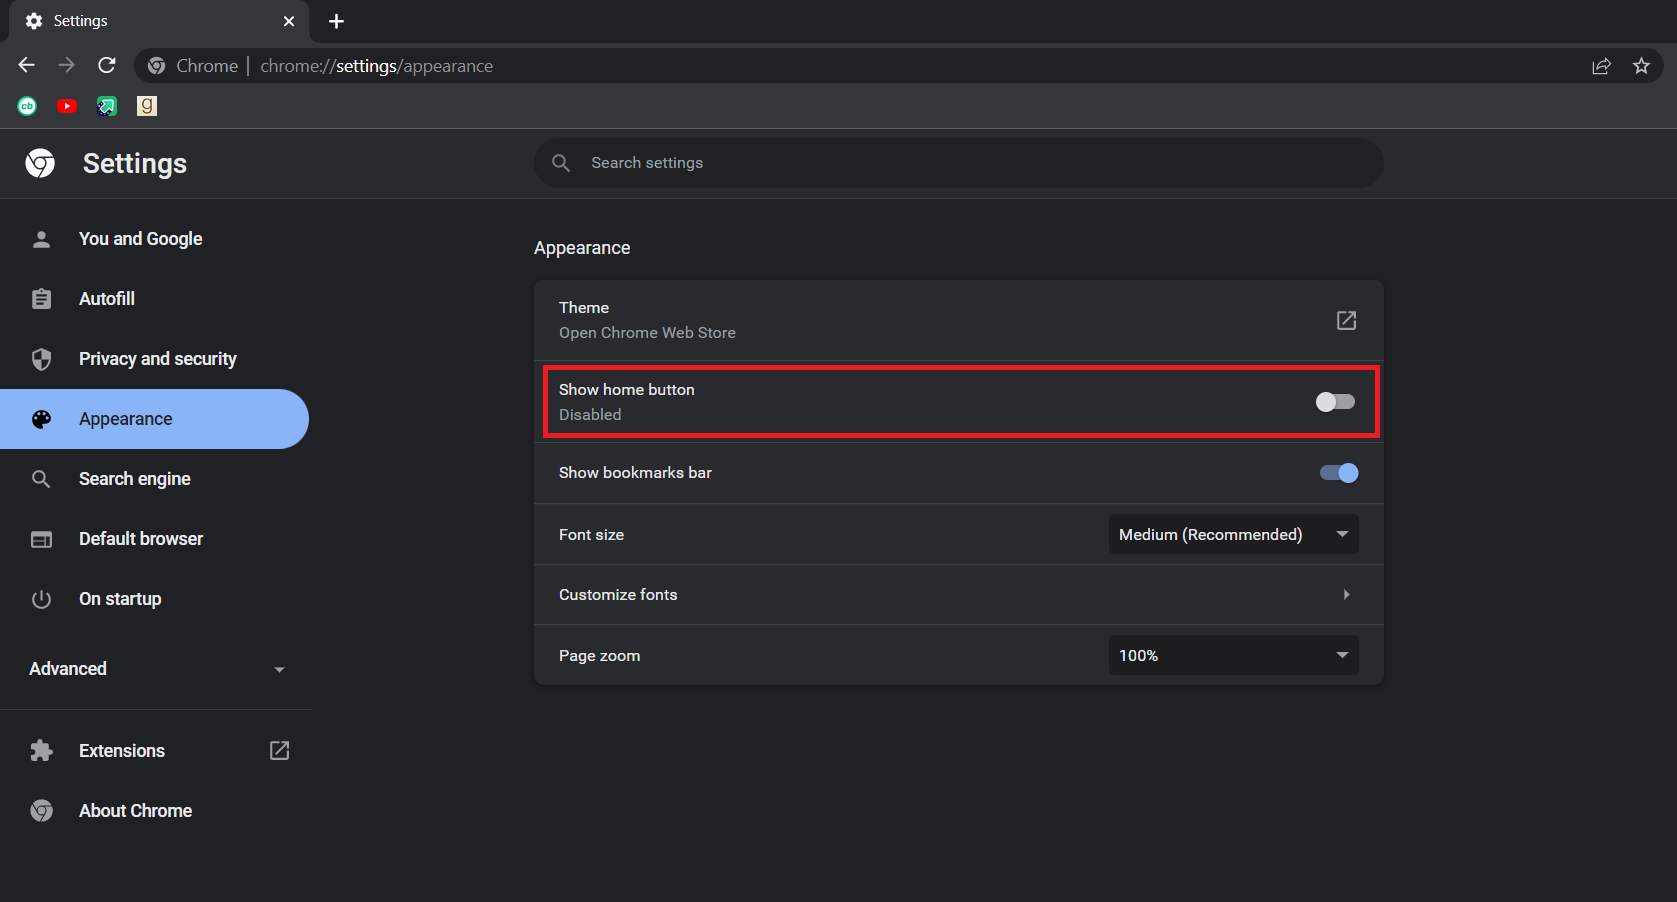Click the 'Show home button' label
This screenshot has height=902, width=1677.
[x=626, y=390]
